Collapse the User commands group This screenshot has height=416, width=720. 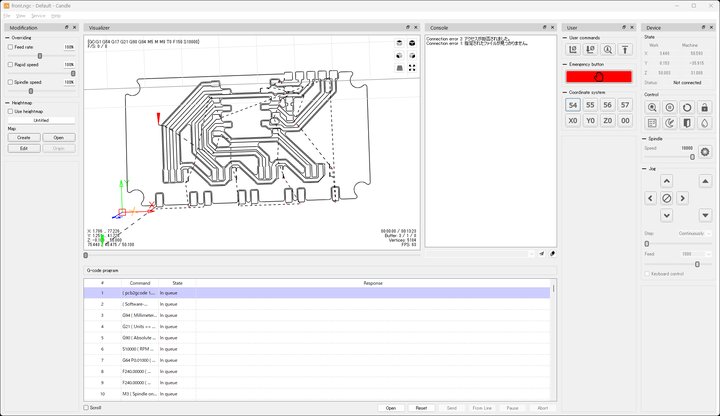[x=565, y=38]
